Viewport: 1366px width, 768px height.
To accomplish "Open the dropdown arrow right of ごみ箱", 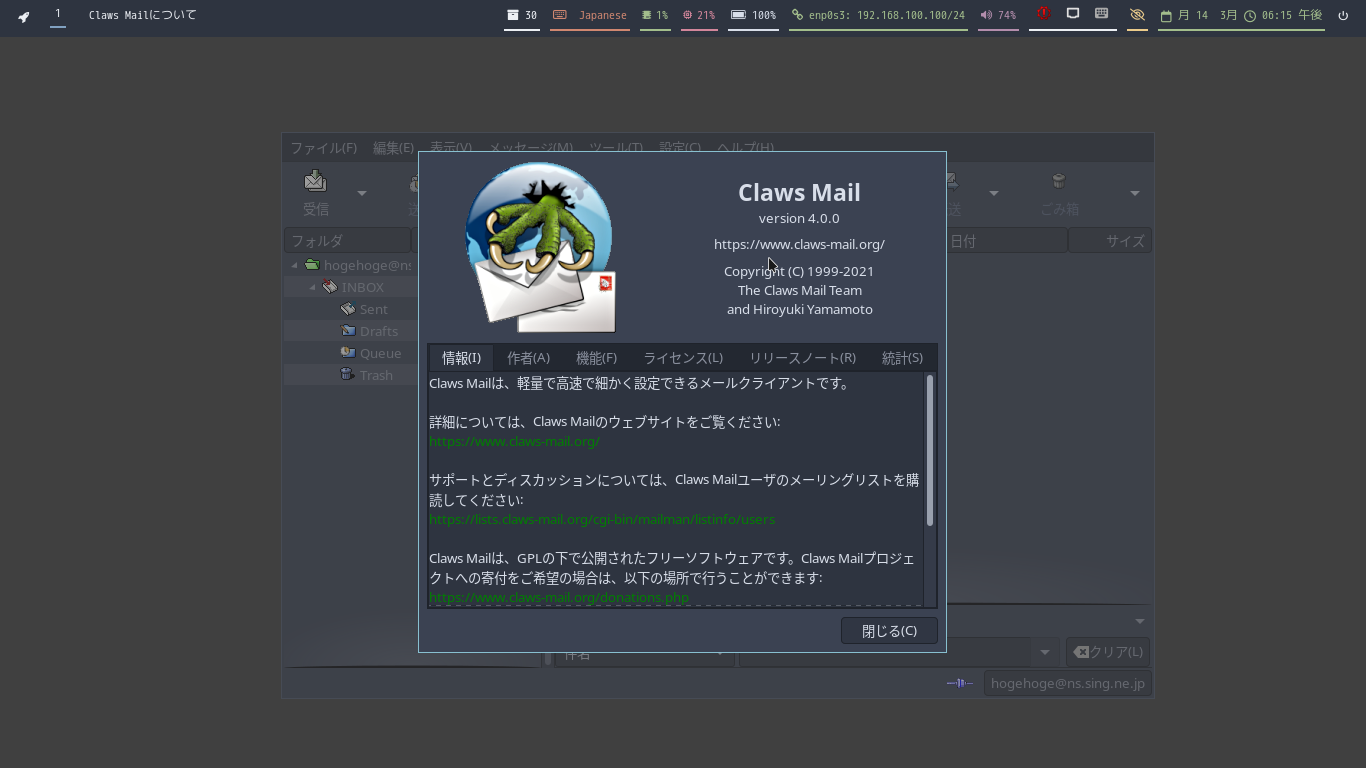I will [x=1135, y=193].
